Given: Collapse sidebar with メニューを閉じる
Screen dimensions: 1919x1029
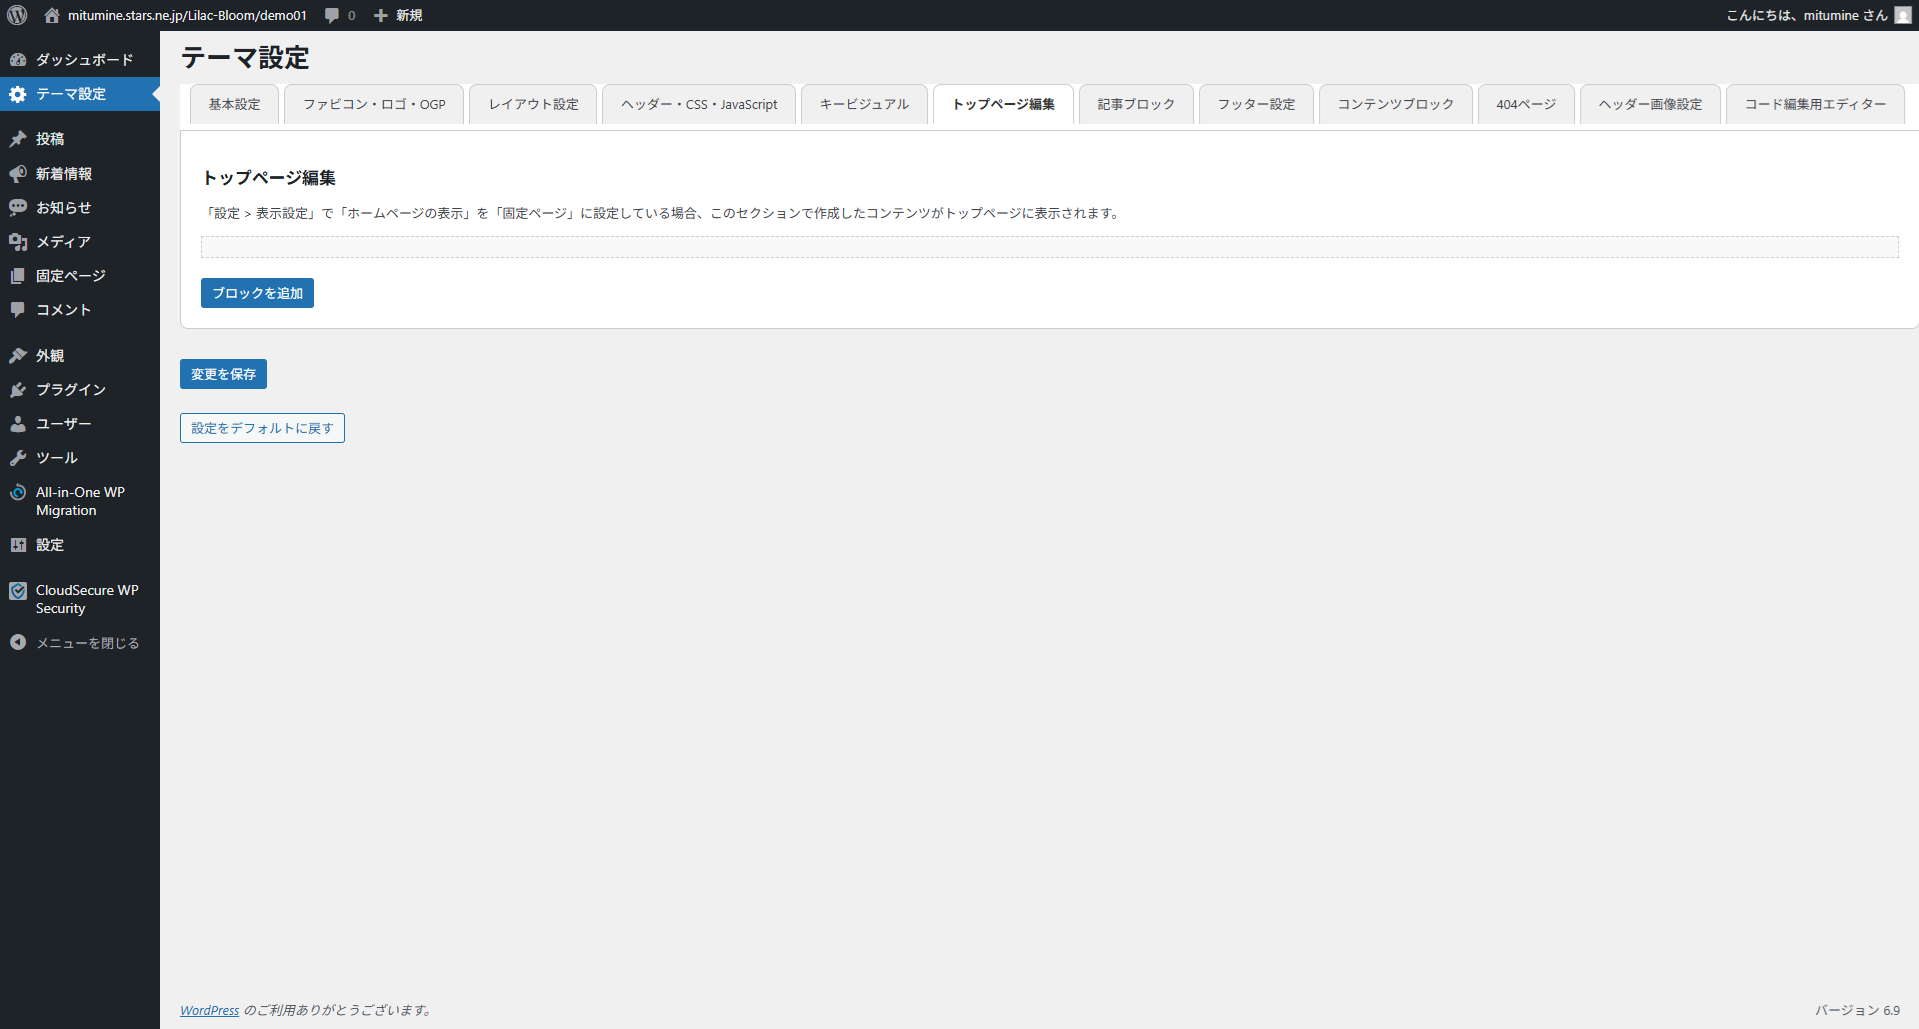Looking at the screenshot, I should click(86, 643).
